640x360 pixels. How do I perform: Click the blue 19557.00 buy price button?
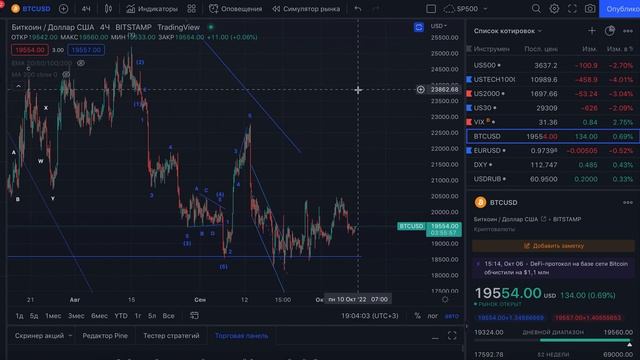pyautogui.click(x=86, y=50)
